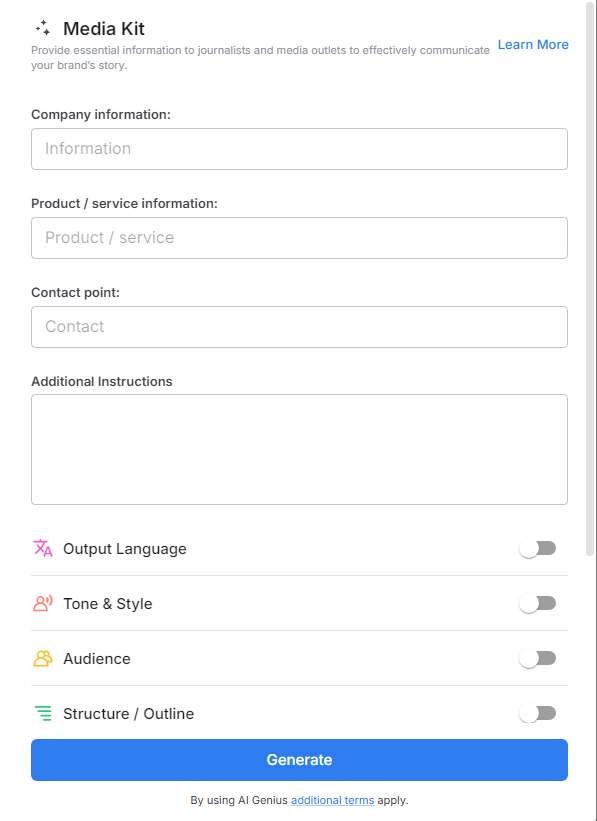Viewport: 597px width, 821px height.
Task: Switch on the Structure / Outline option
Action: click(537, 713)
